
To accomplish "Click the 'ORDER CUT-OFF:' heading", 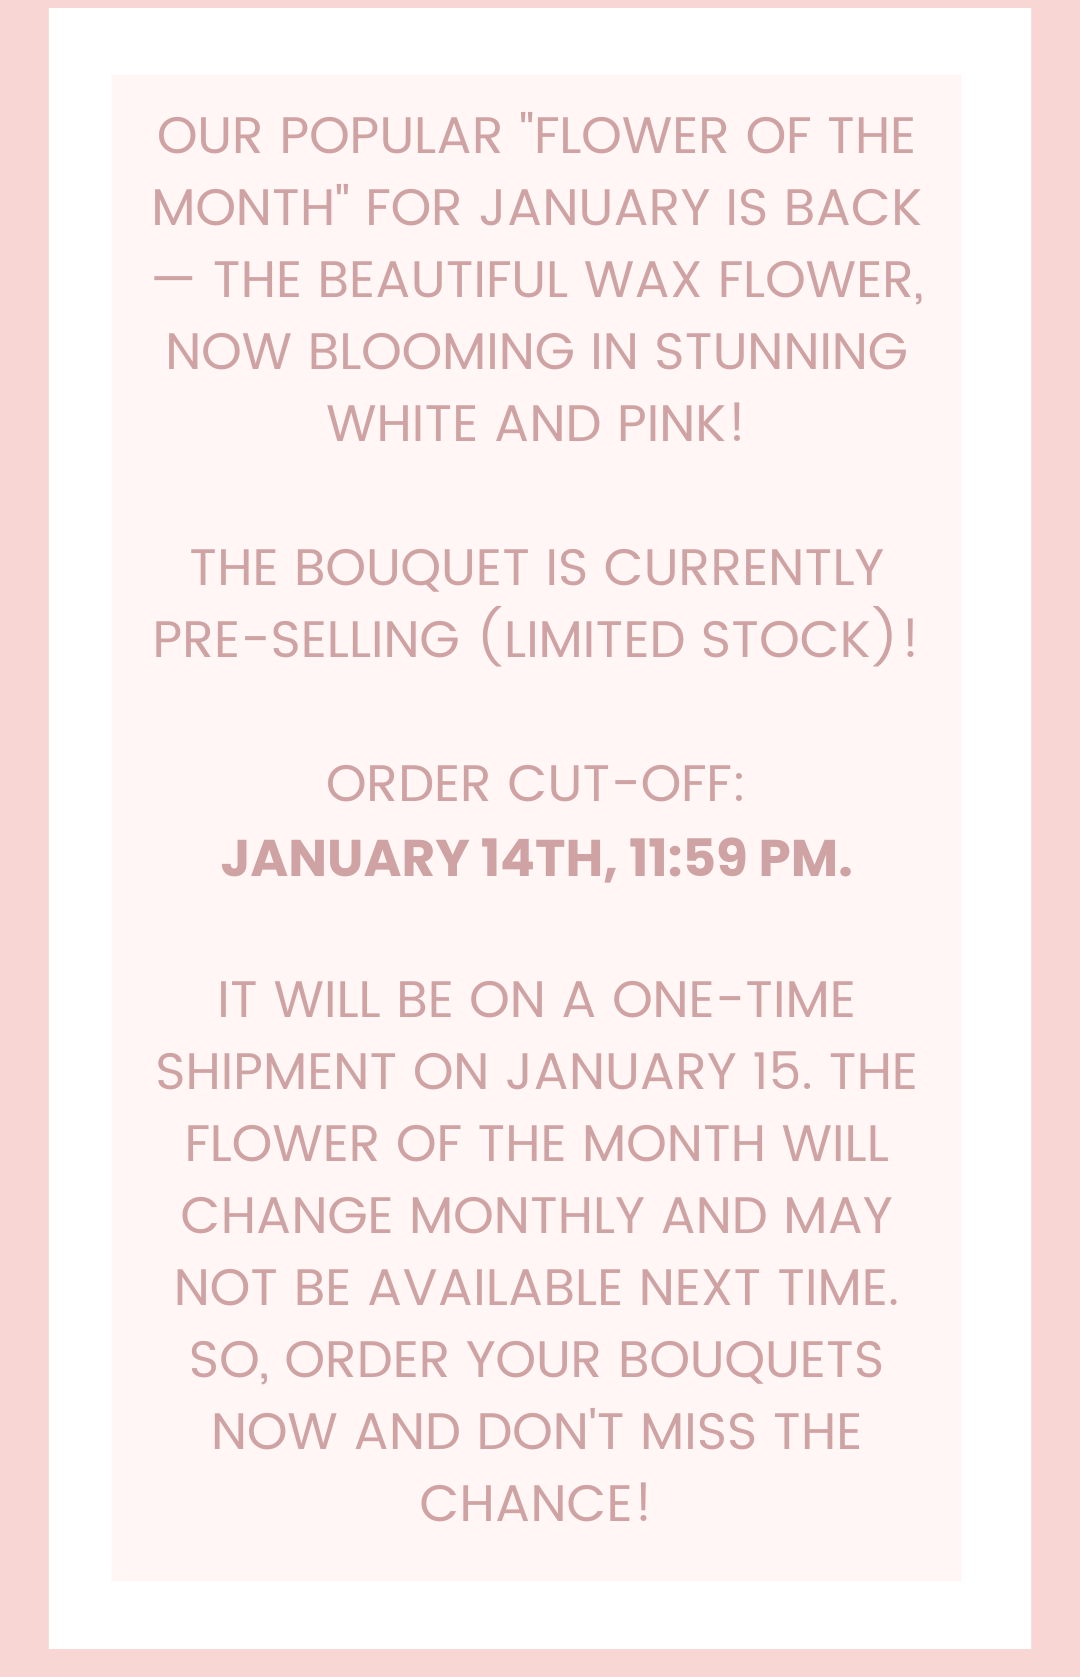I will 536,784.
